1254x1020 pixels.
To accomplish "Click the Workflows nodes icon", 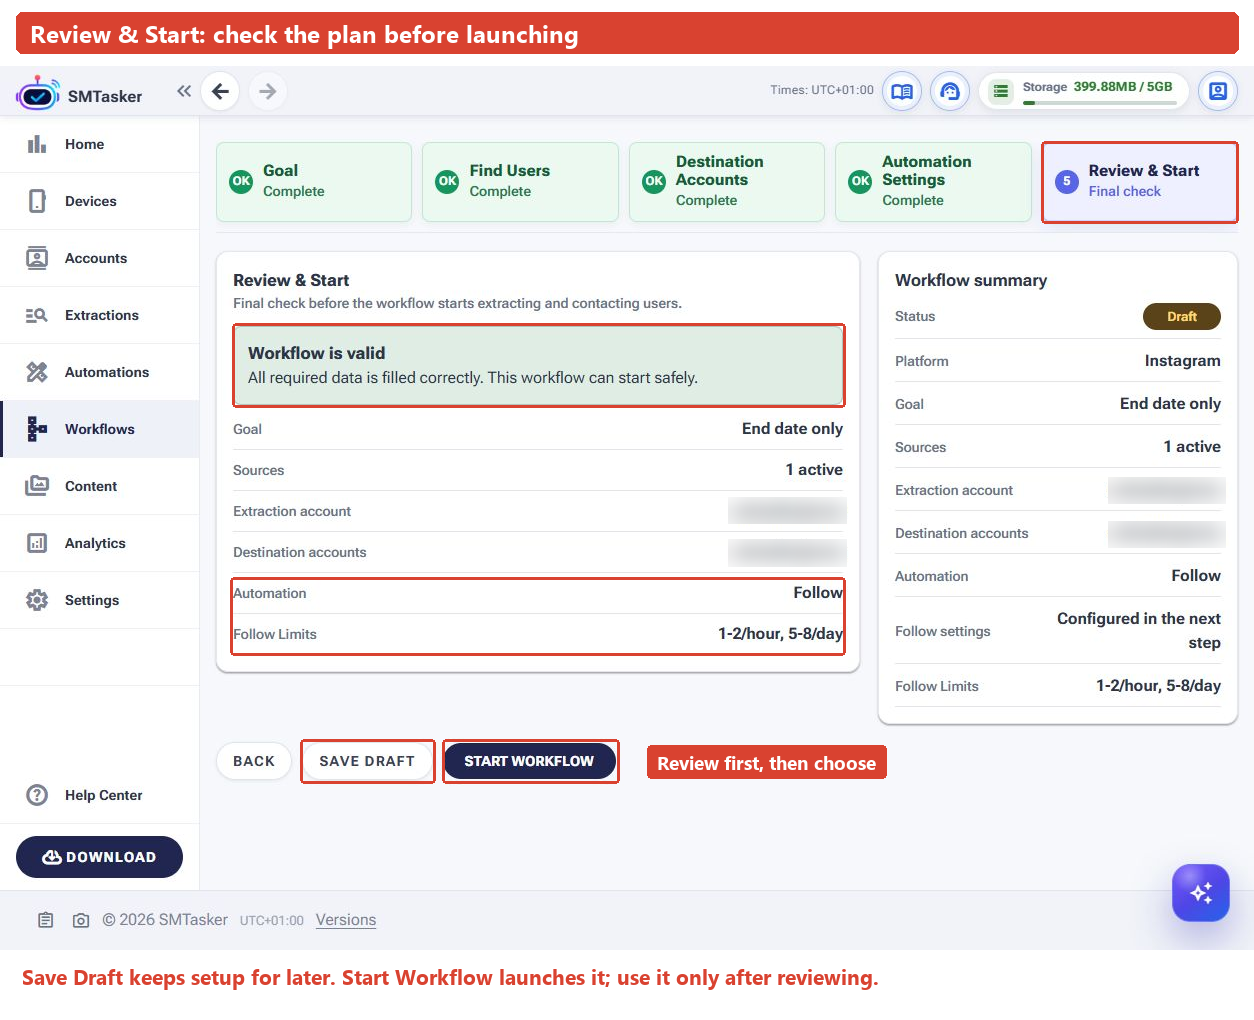I will 37,429.
